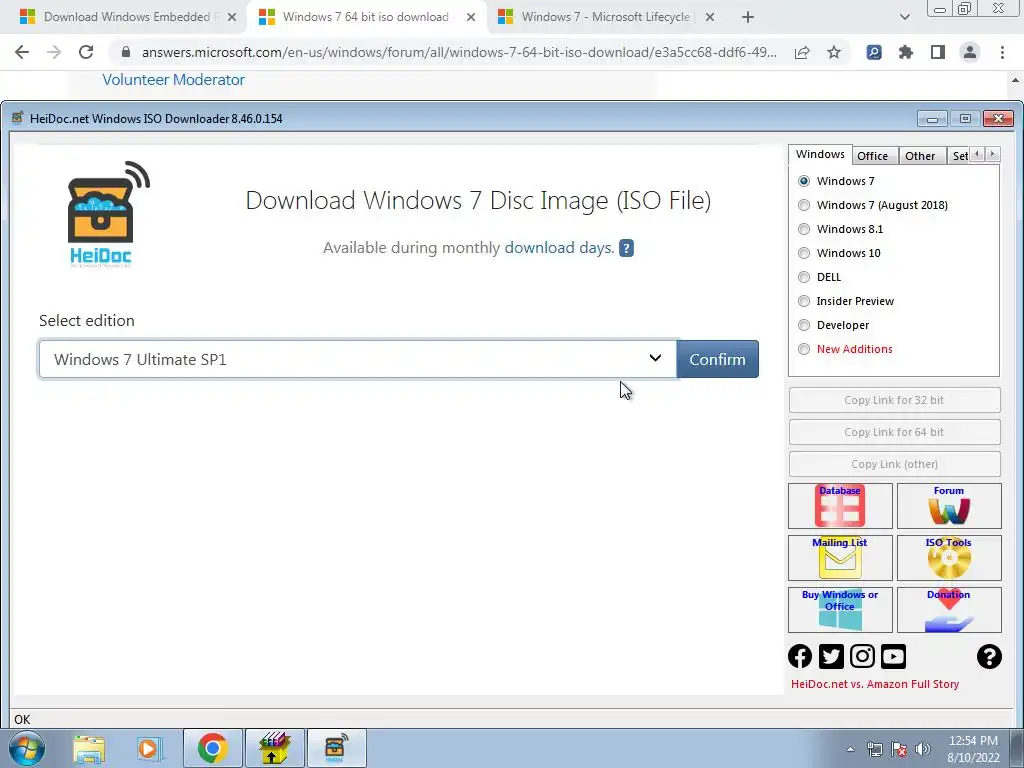Open Volunteer Moderator link on webpage
Image resolution: width=1024 pixels, height=768 pixels.
click(x=173, y=80)
